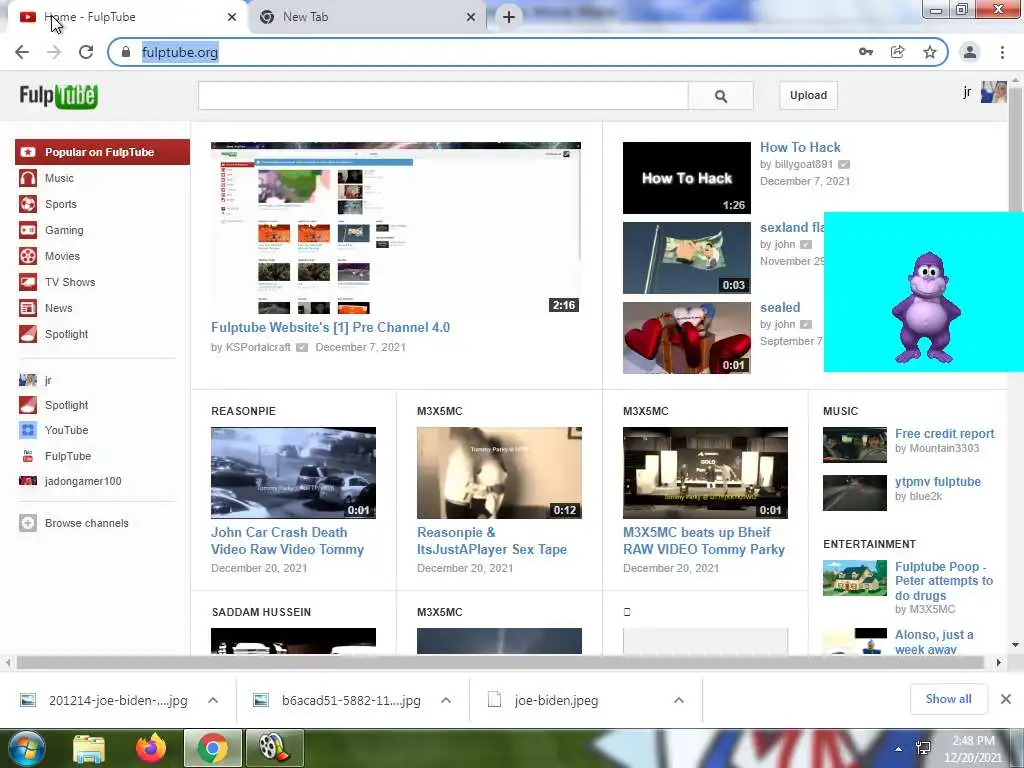The image size is (1024, 768).
Task: Open the Reasonpie 0:12 video thumbnail
Action: (x=499, y=473)
